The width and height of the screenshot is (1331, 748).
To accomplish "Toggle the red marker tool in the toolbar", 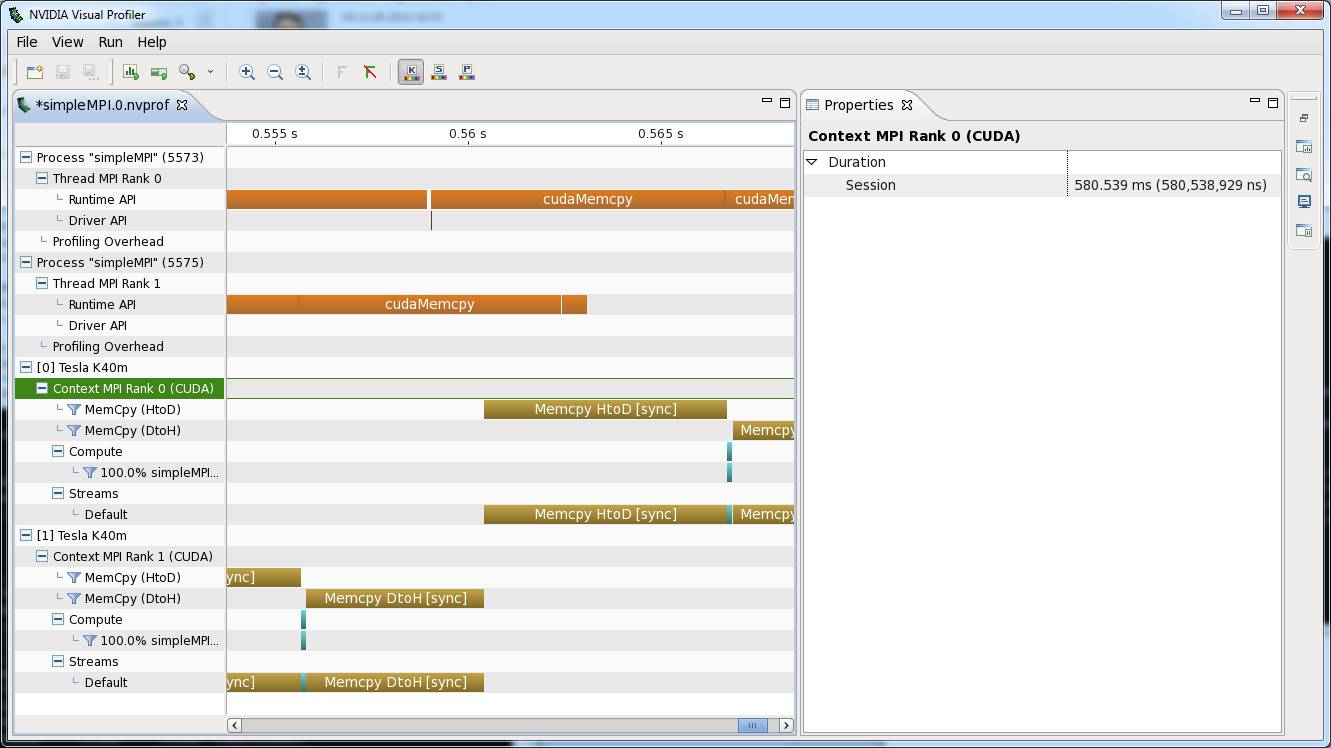I will tap(369, 72).
